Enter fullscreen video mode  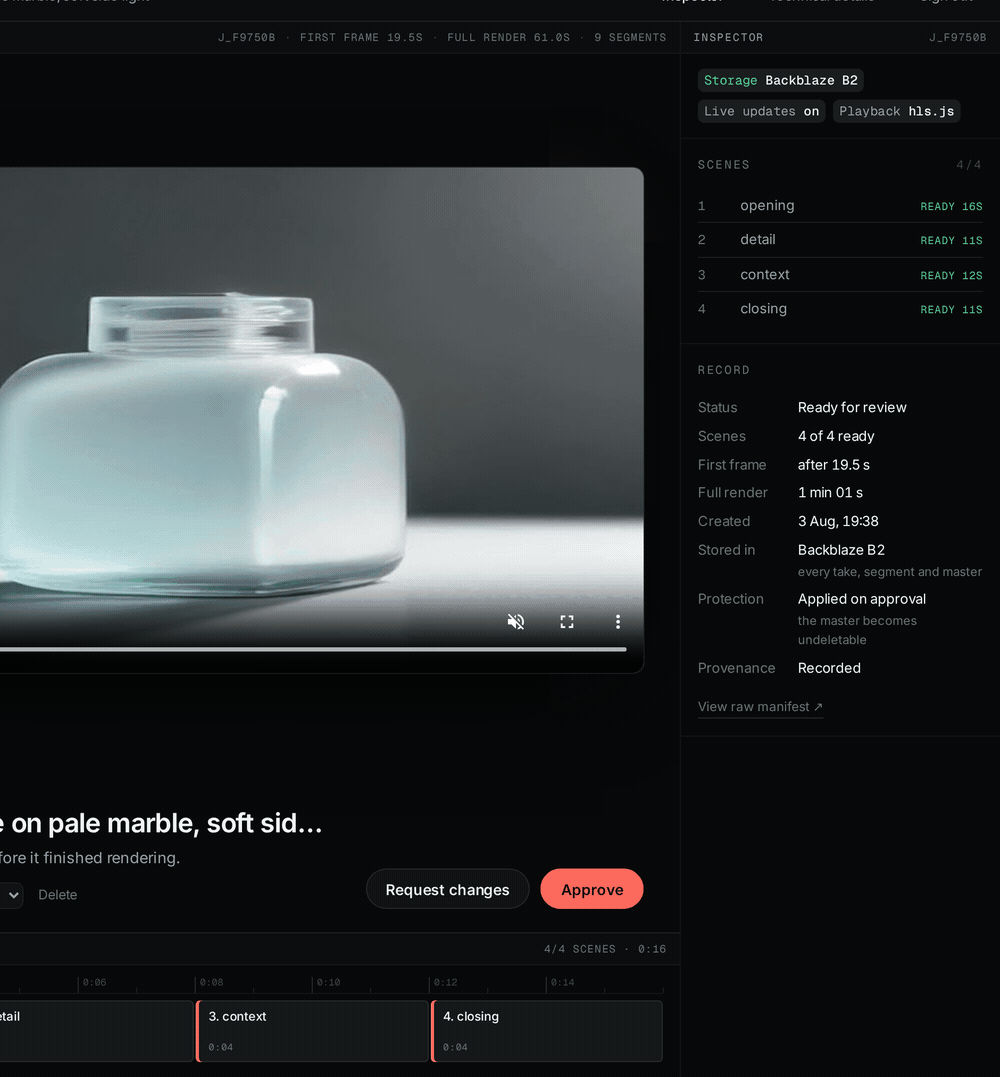pos(567,622)
